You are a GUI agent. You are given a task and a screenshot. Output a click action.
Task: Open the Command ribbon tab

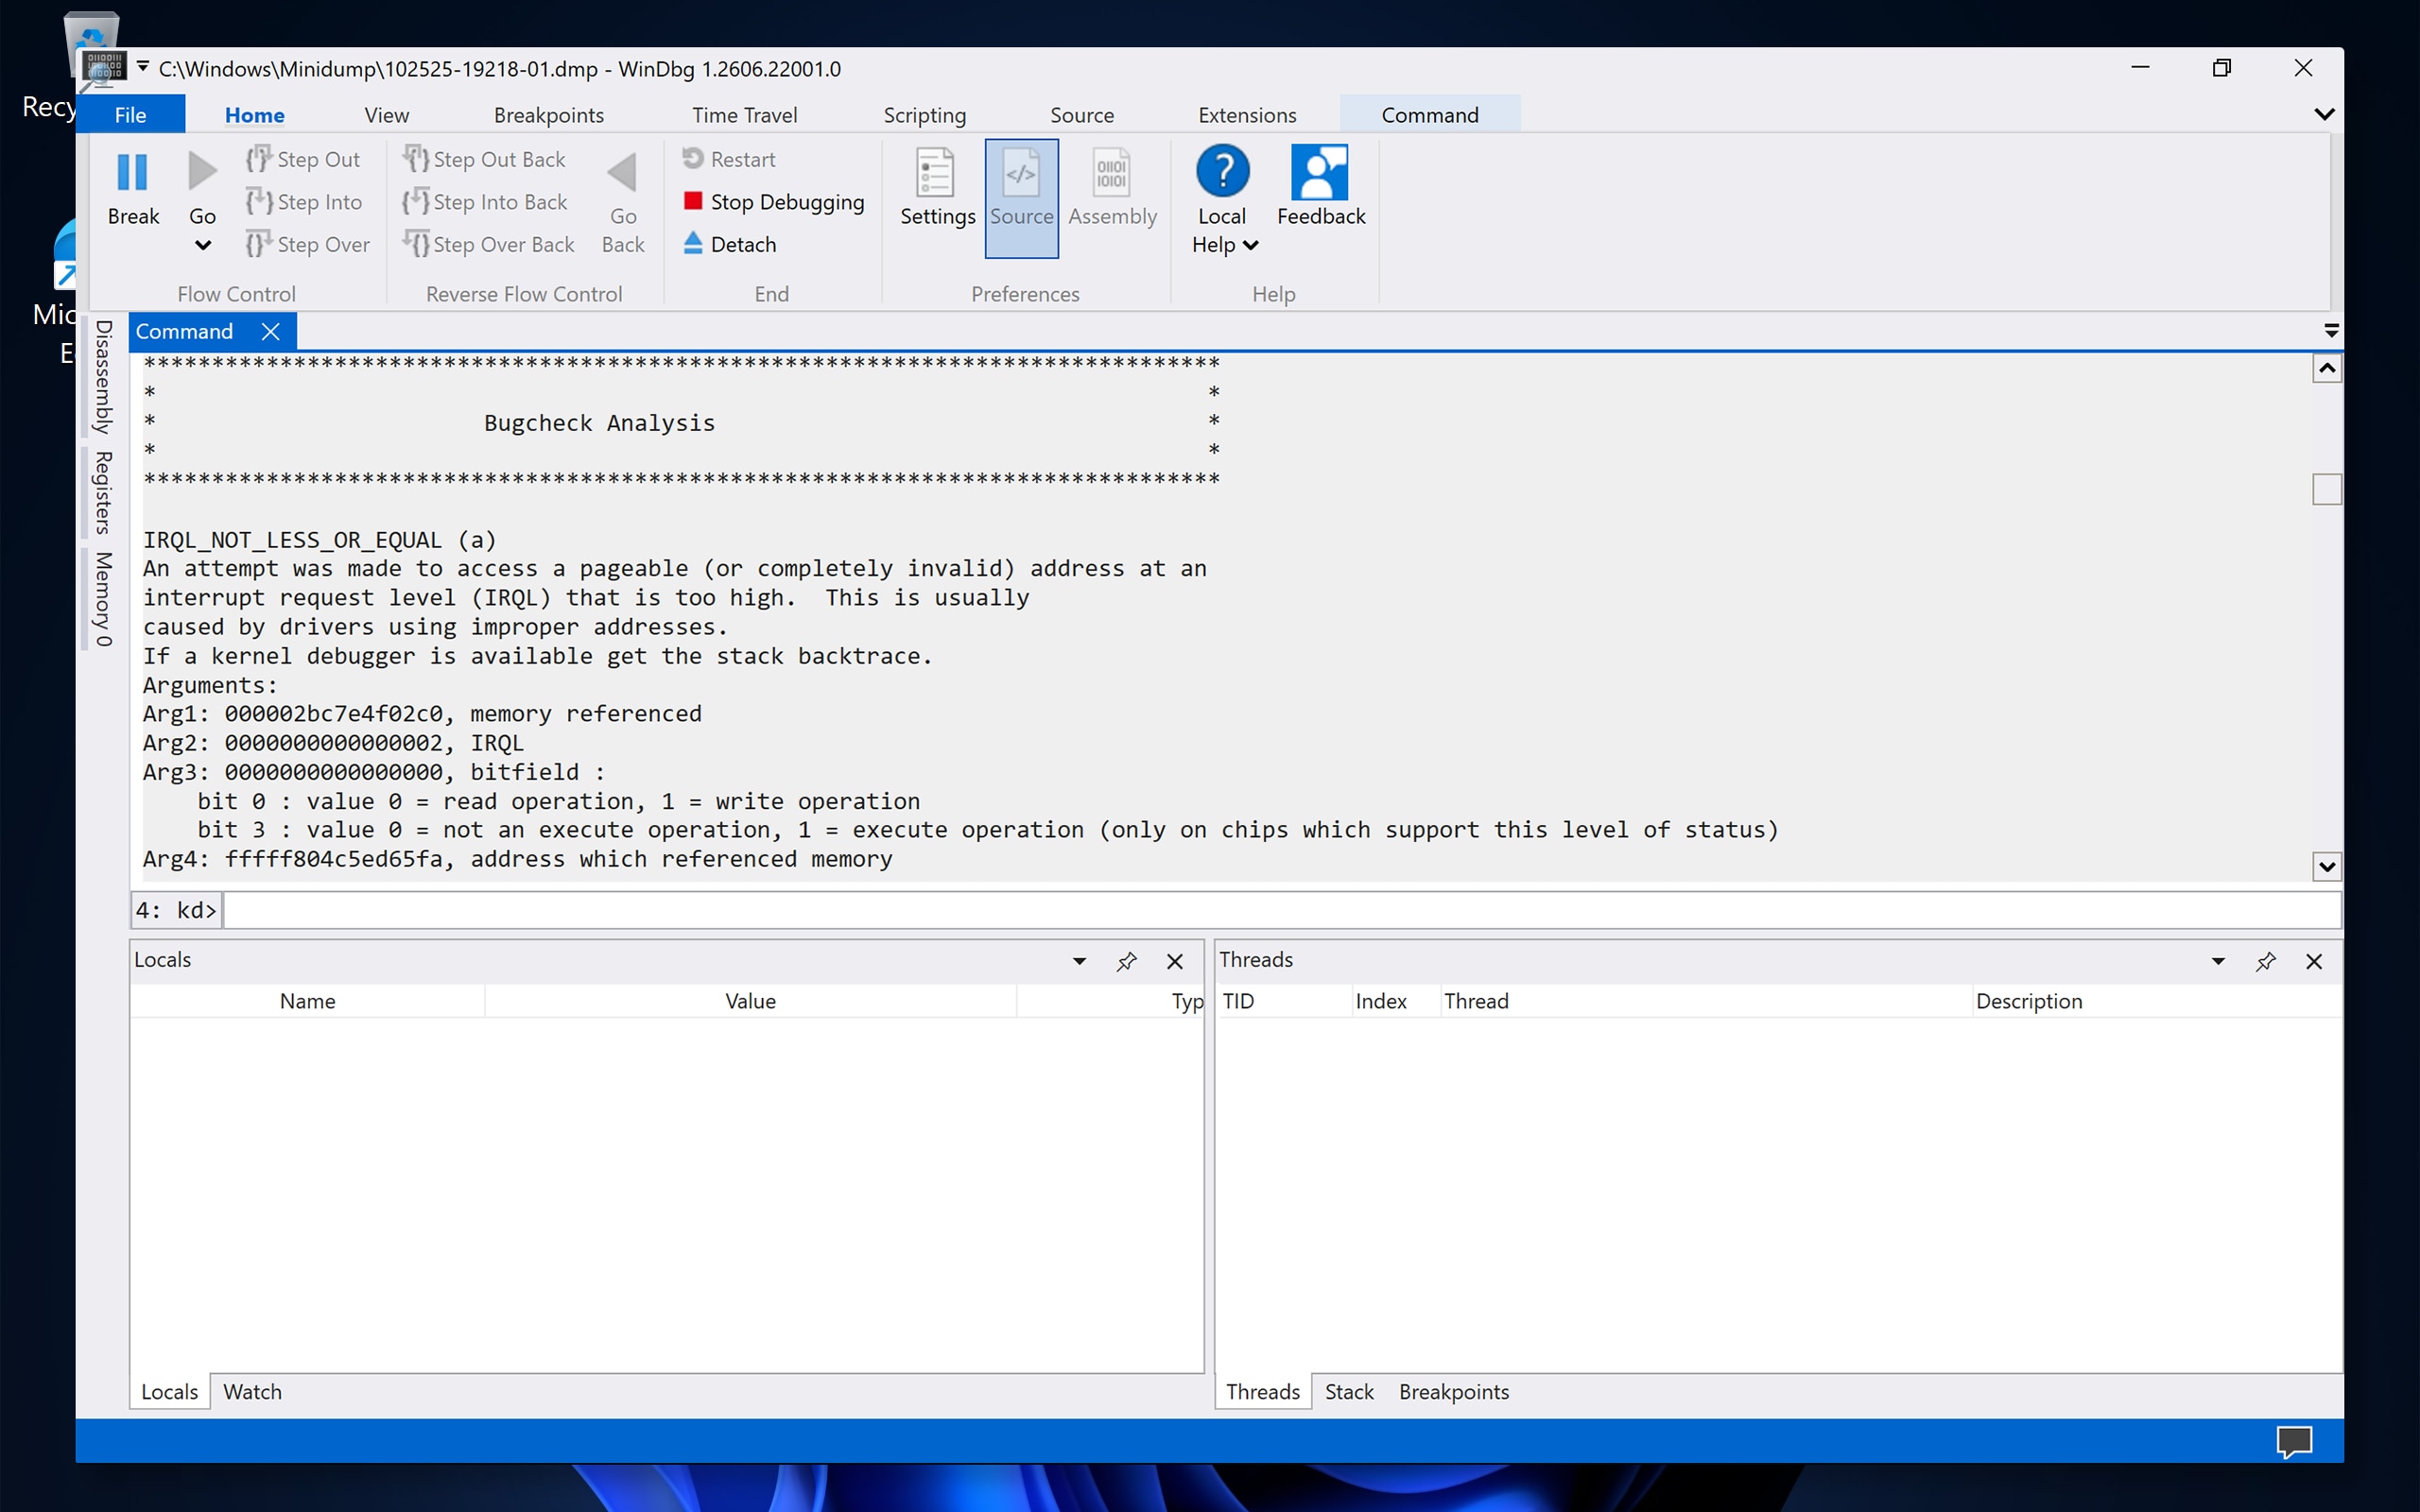1430,114
